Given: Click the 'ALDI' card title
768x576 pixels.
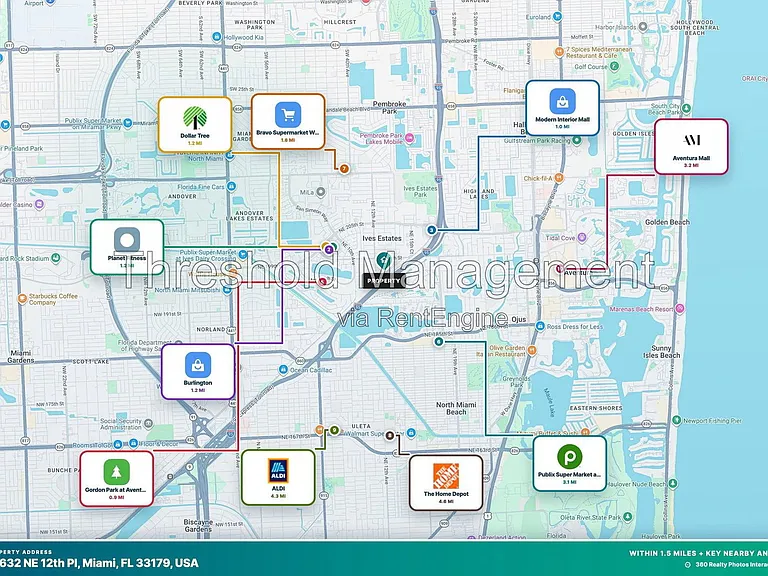Looking at the screenshot, I should tap(278, 489).
